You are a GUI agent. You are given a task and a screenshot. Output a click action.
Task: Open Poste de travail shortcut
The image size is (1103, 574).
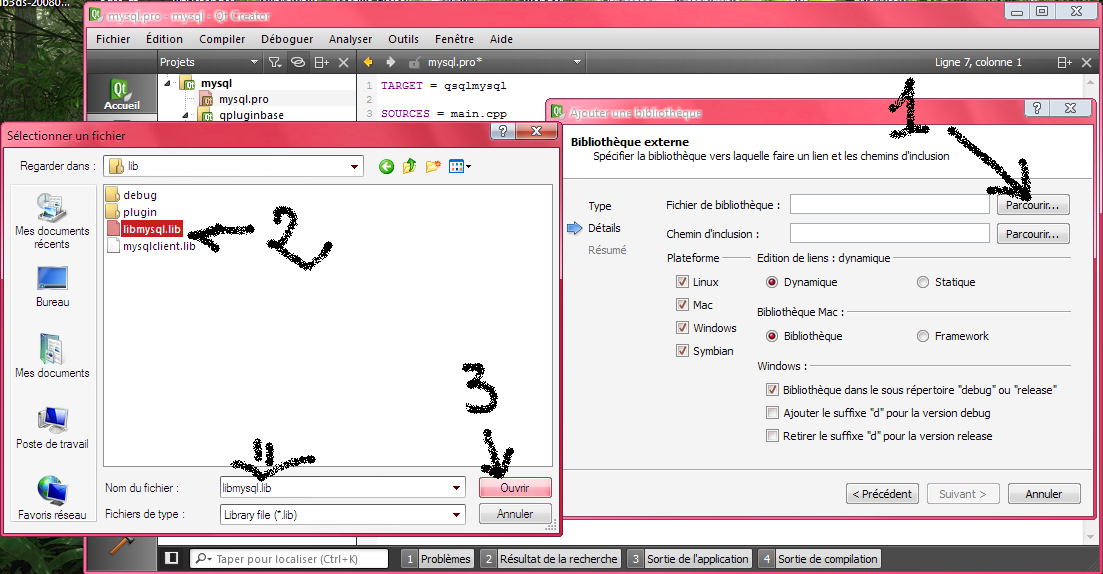click(52, 428)
